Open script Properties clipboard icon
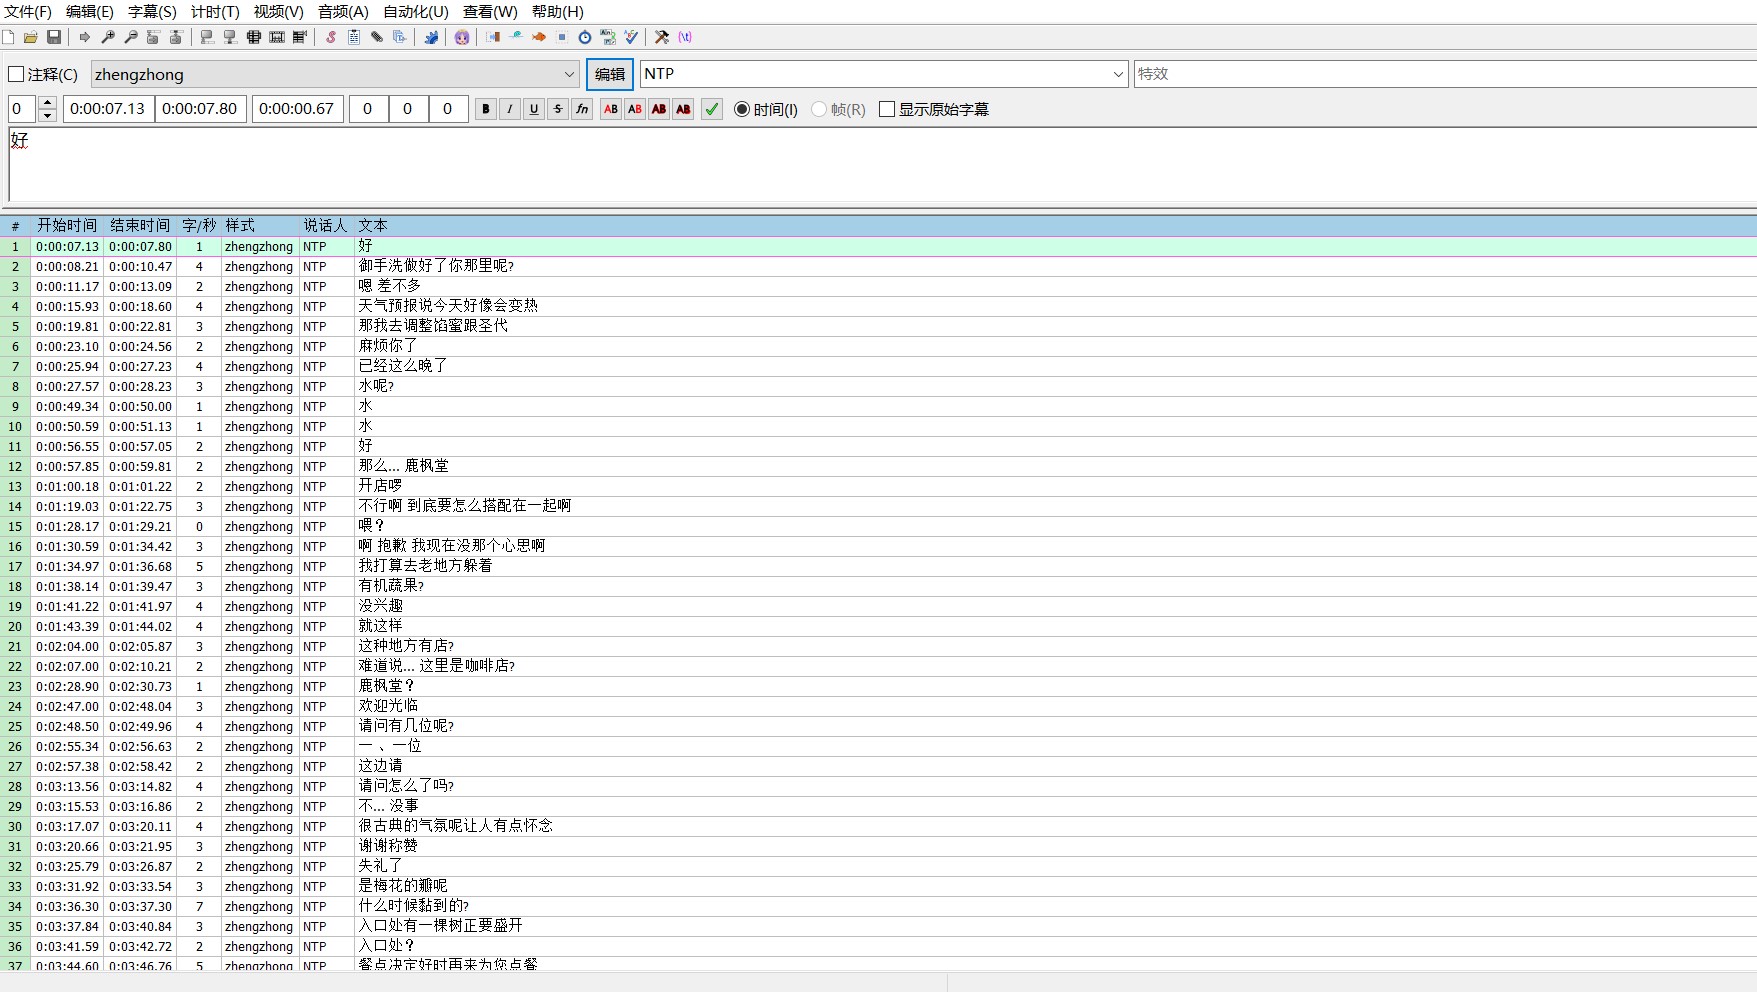The height and width of the screenshot is (992, 1757). pos(354,37)
